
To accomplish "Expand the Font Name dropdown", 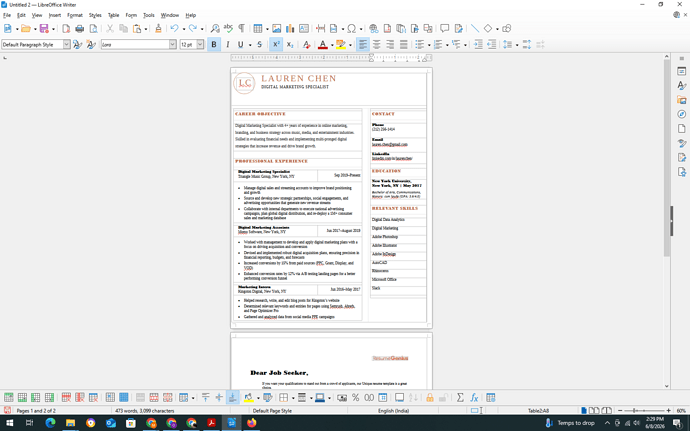I will pos(172,44).
